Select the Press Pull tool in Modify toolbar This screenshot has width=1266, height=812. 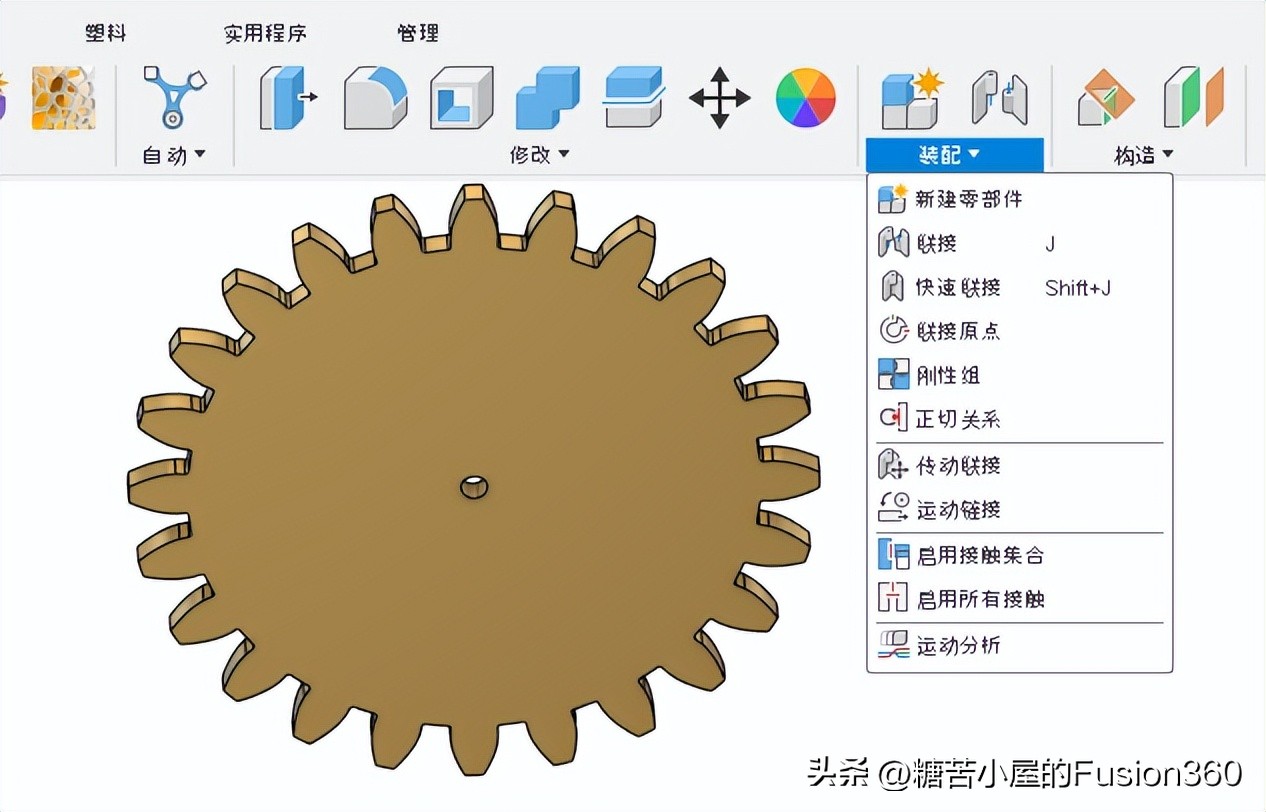click(x=287, y=97)
